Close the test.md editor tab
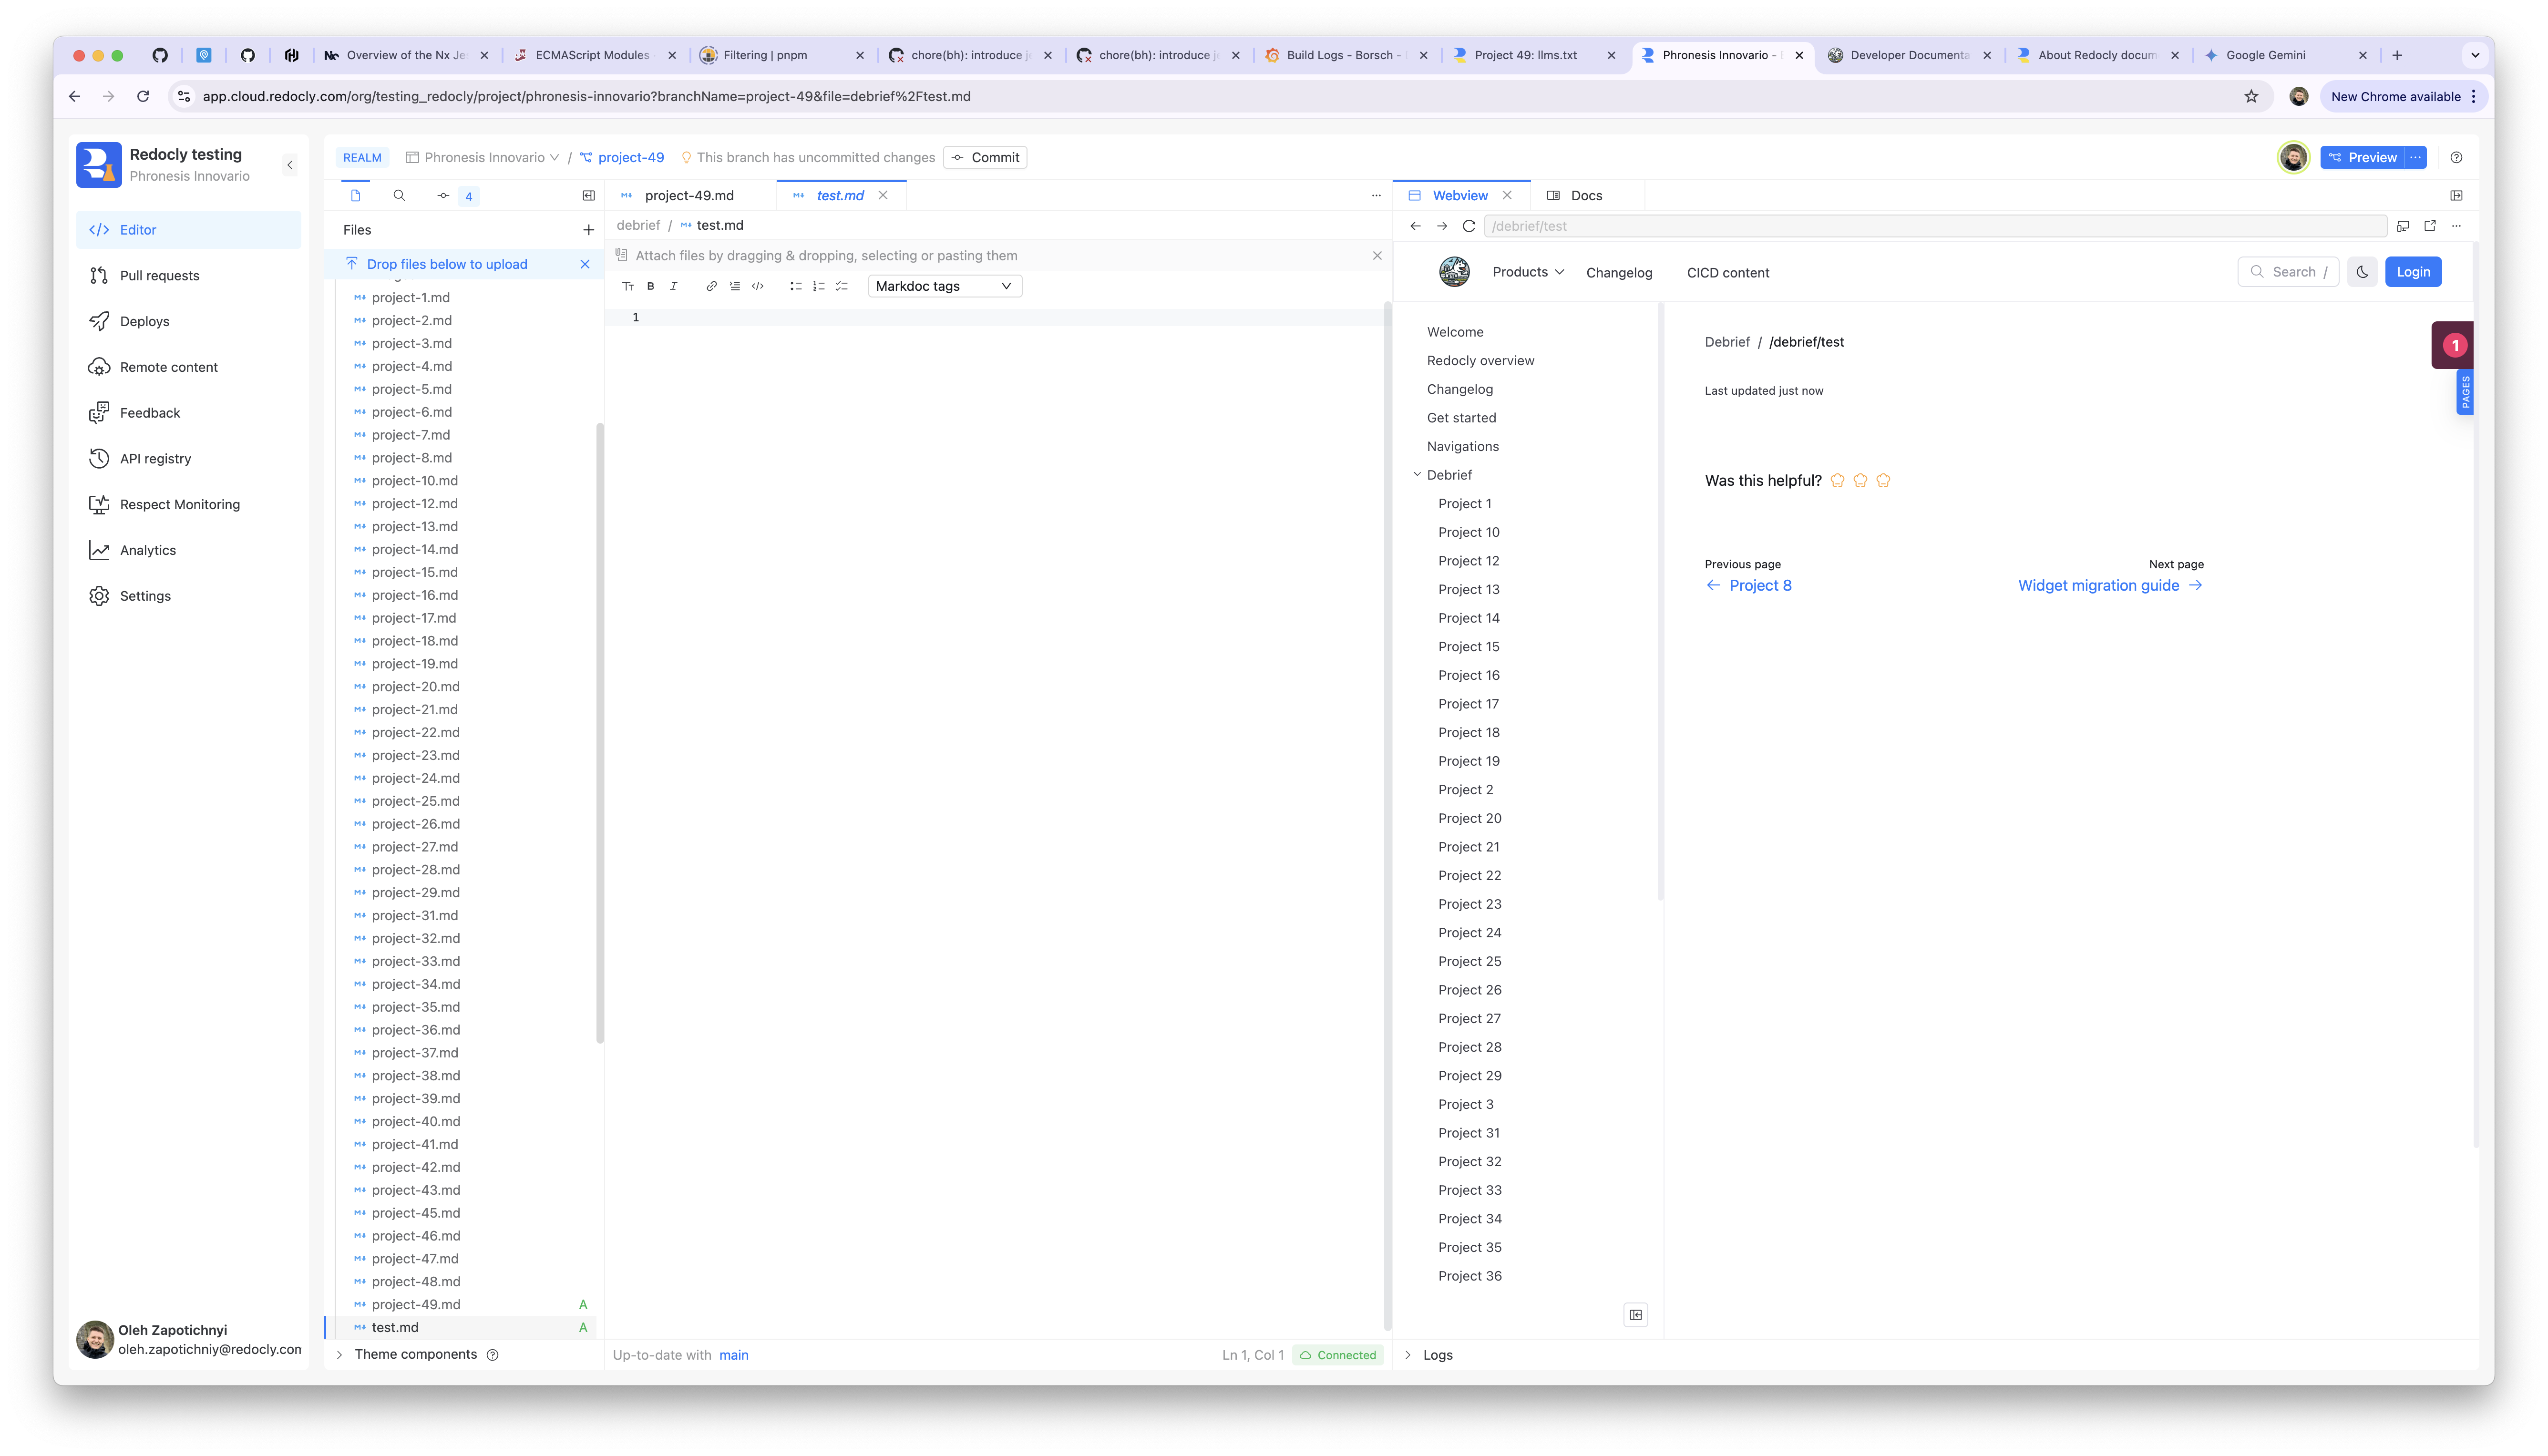The image size is (2548, 1456). [x=883, y=196]
